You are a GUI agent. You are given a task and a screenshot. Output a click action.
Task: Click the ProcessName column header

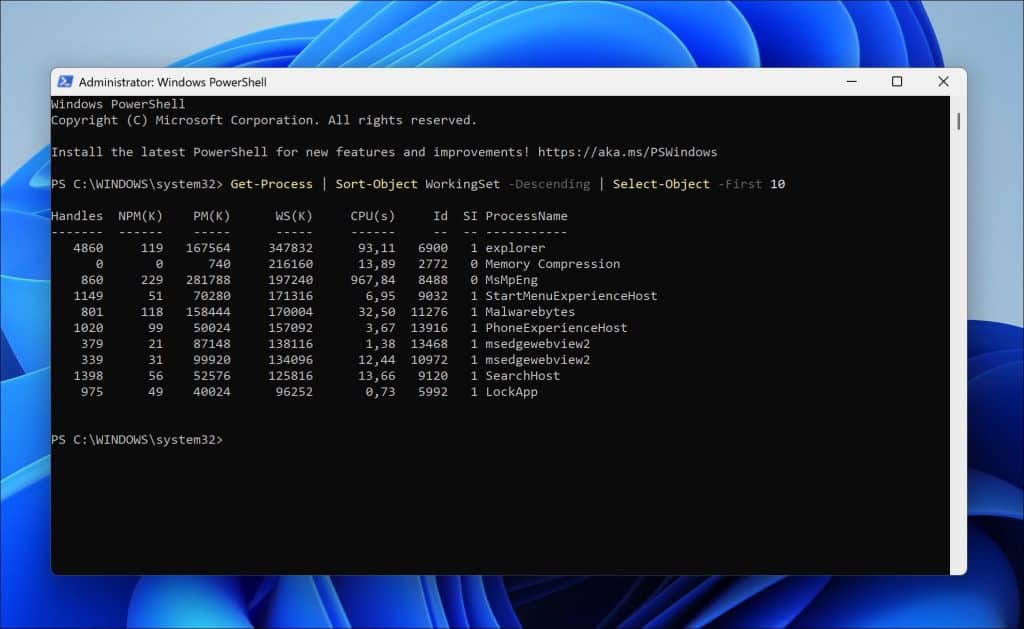coord(526,216)
